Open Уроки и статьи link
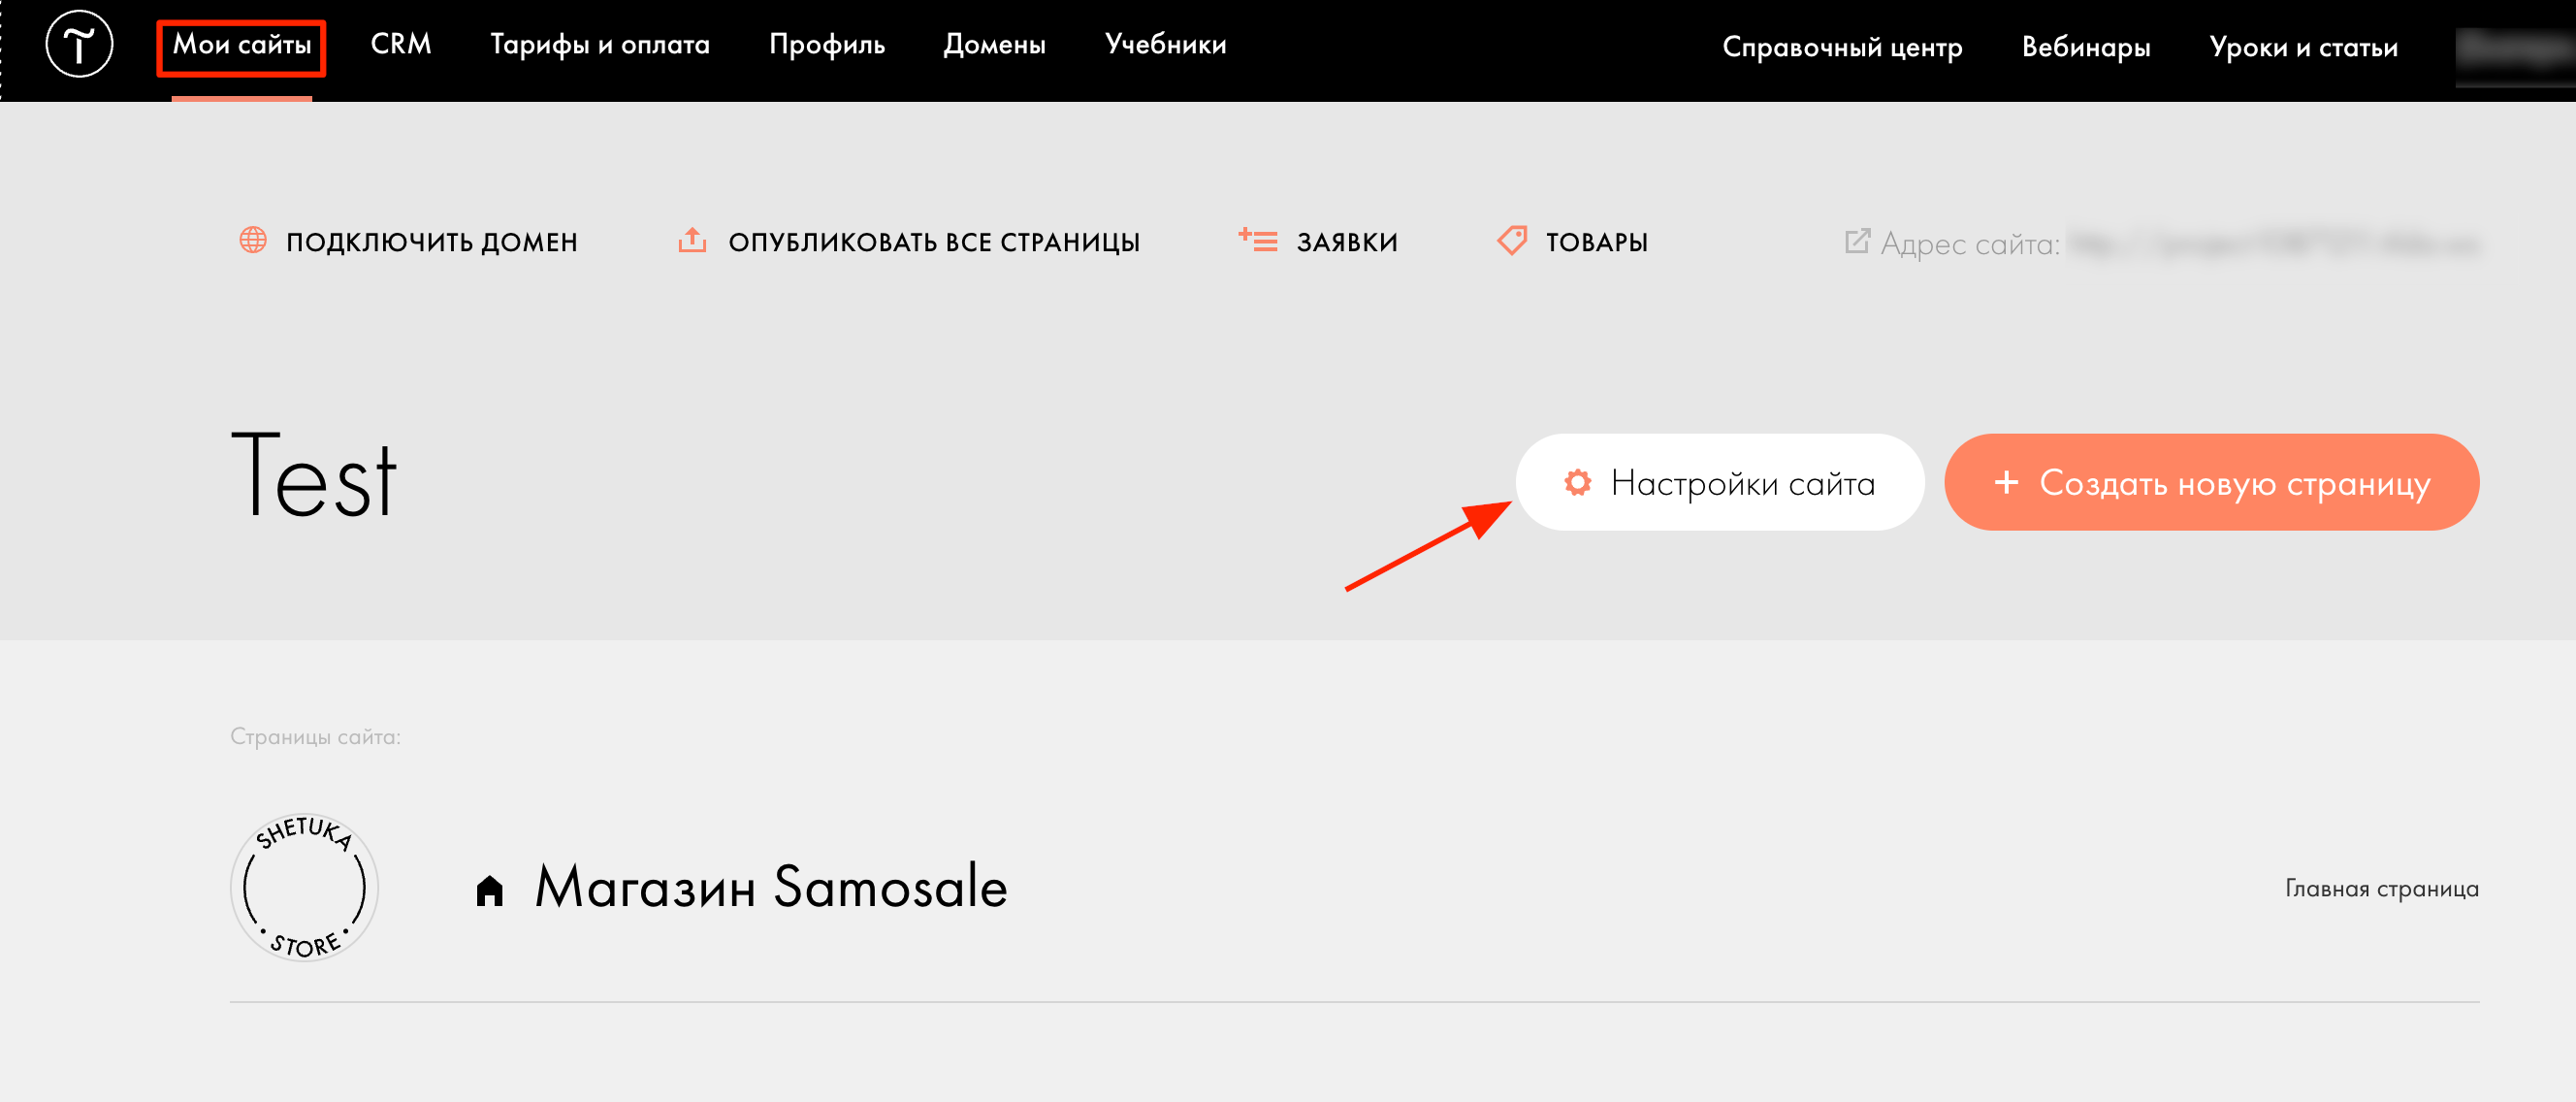2576x1102 pixels. click(2304, 47)
